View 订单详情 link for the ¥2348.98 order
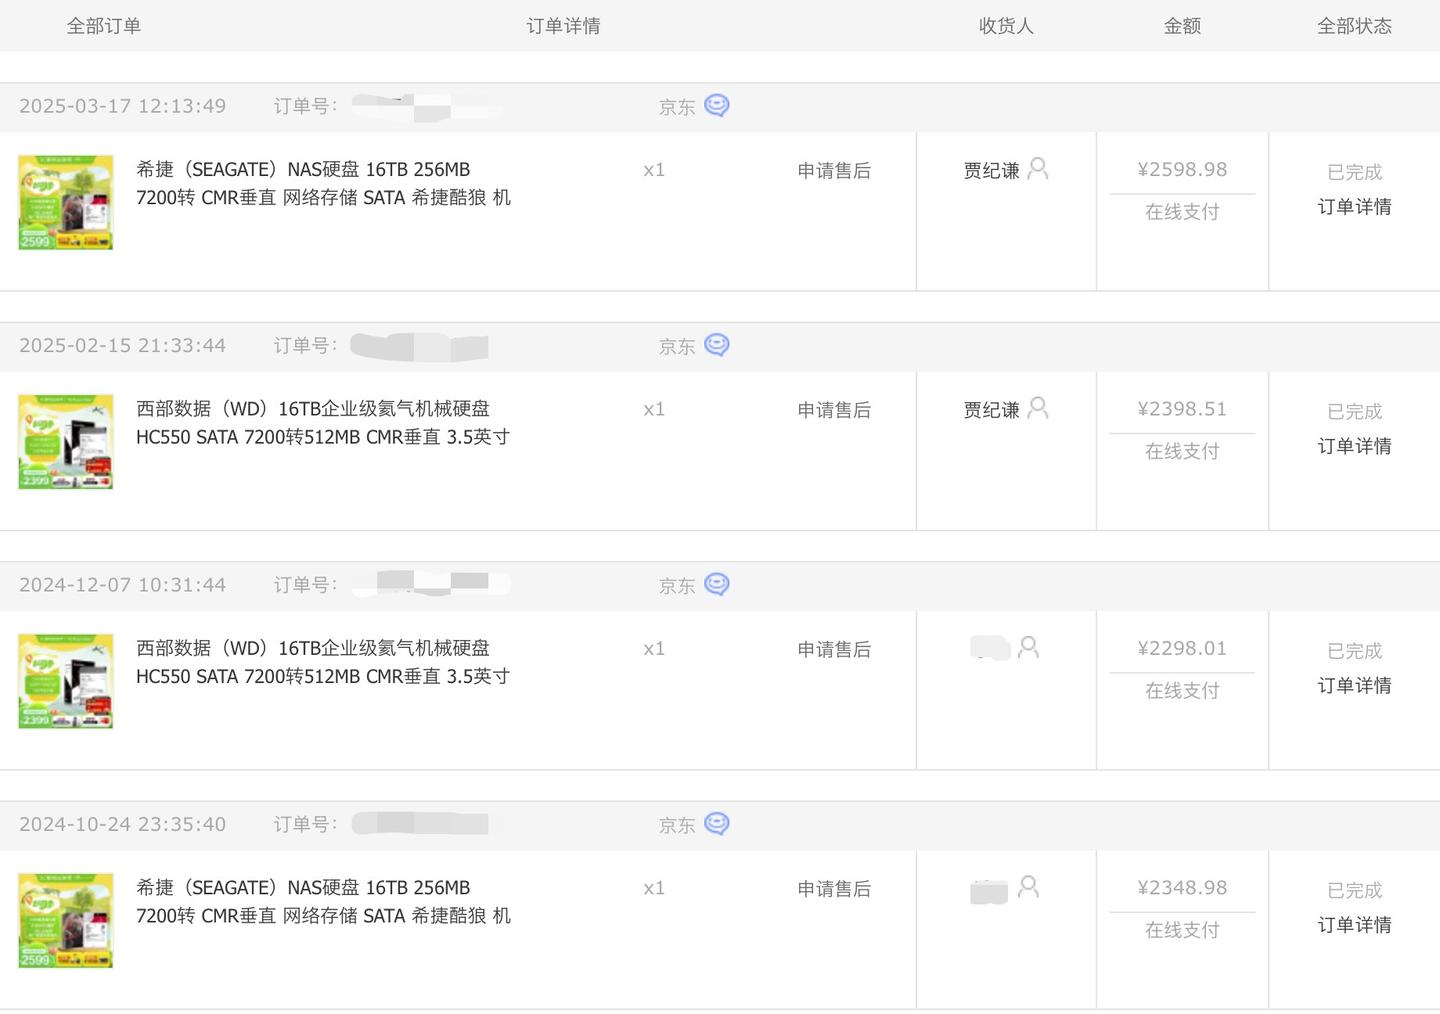 tap(1354, 925)
